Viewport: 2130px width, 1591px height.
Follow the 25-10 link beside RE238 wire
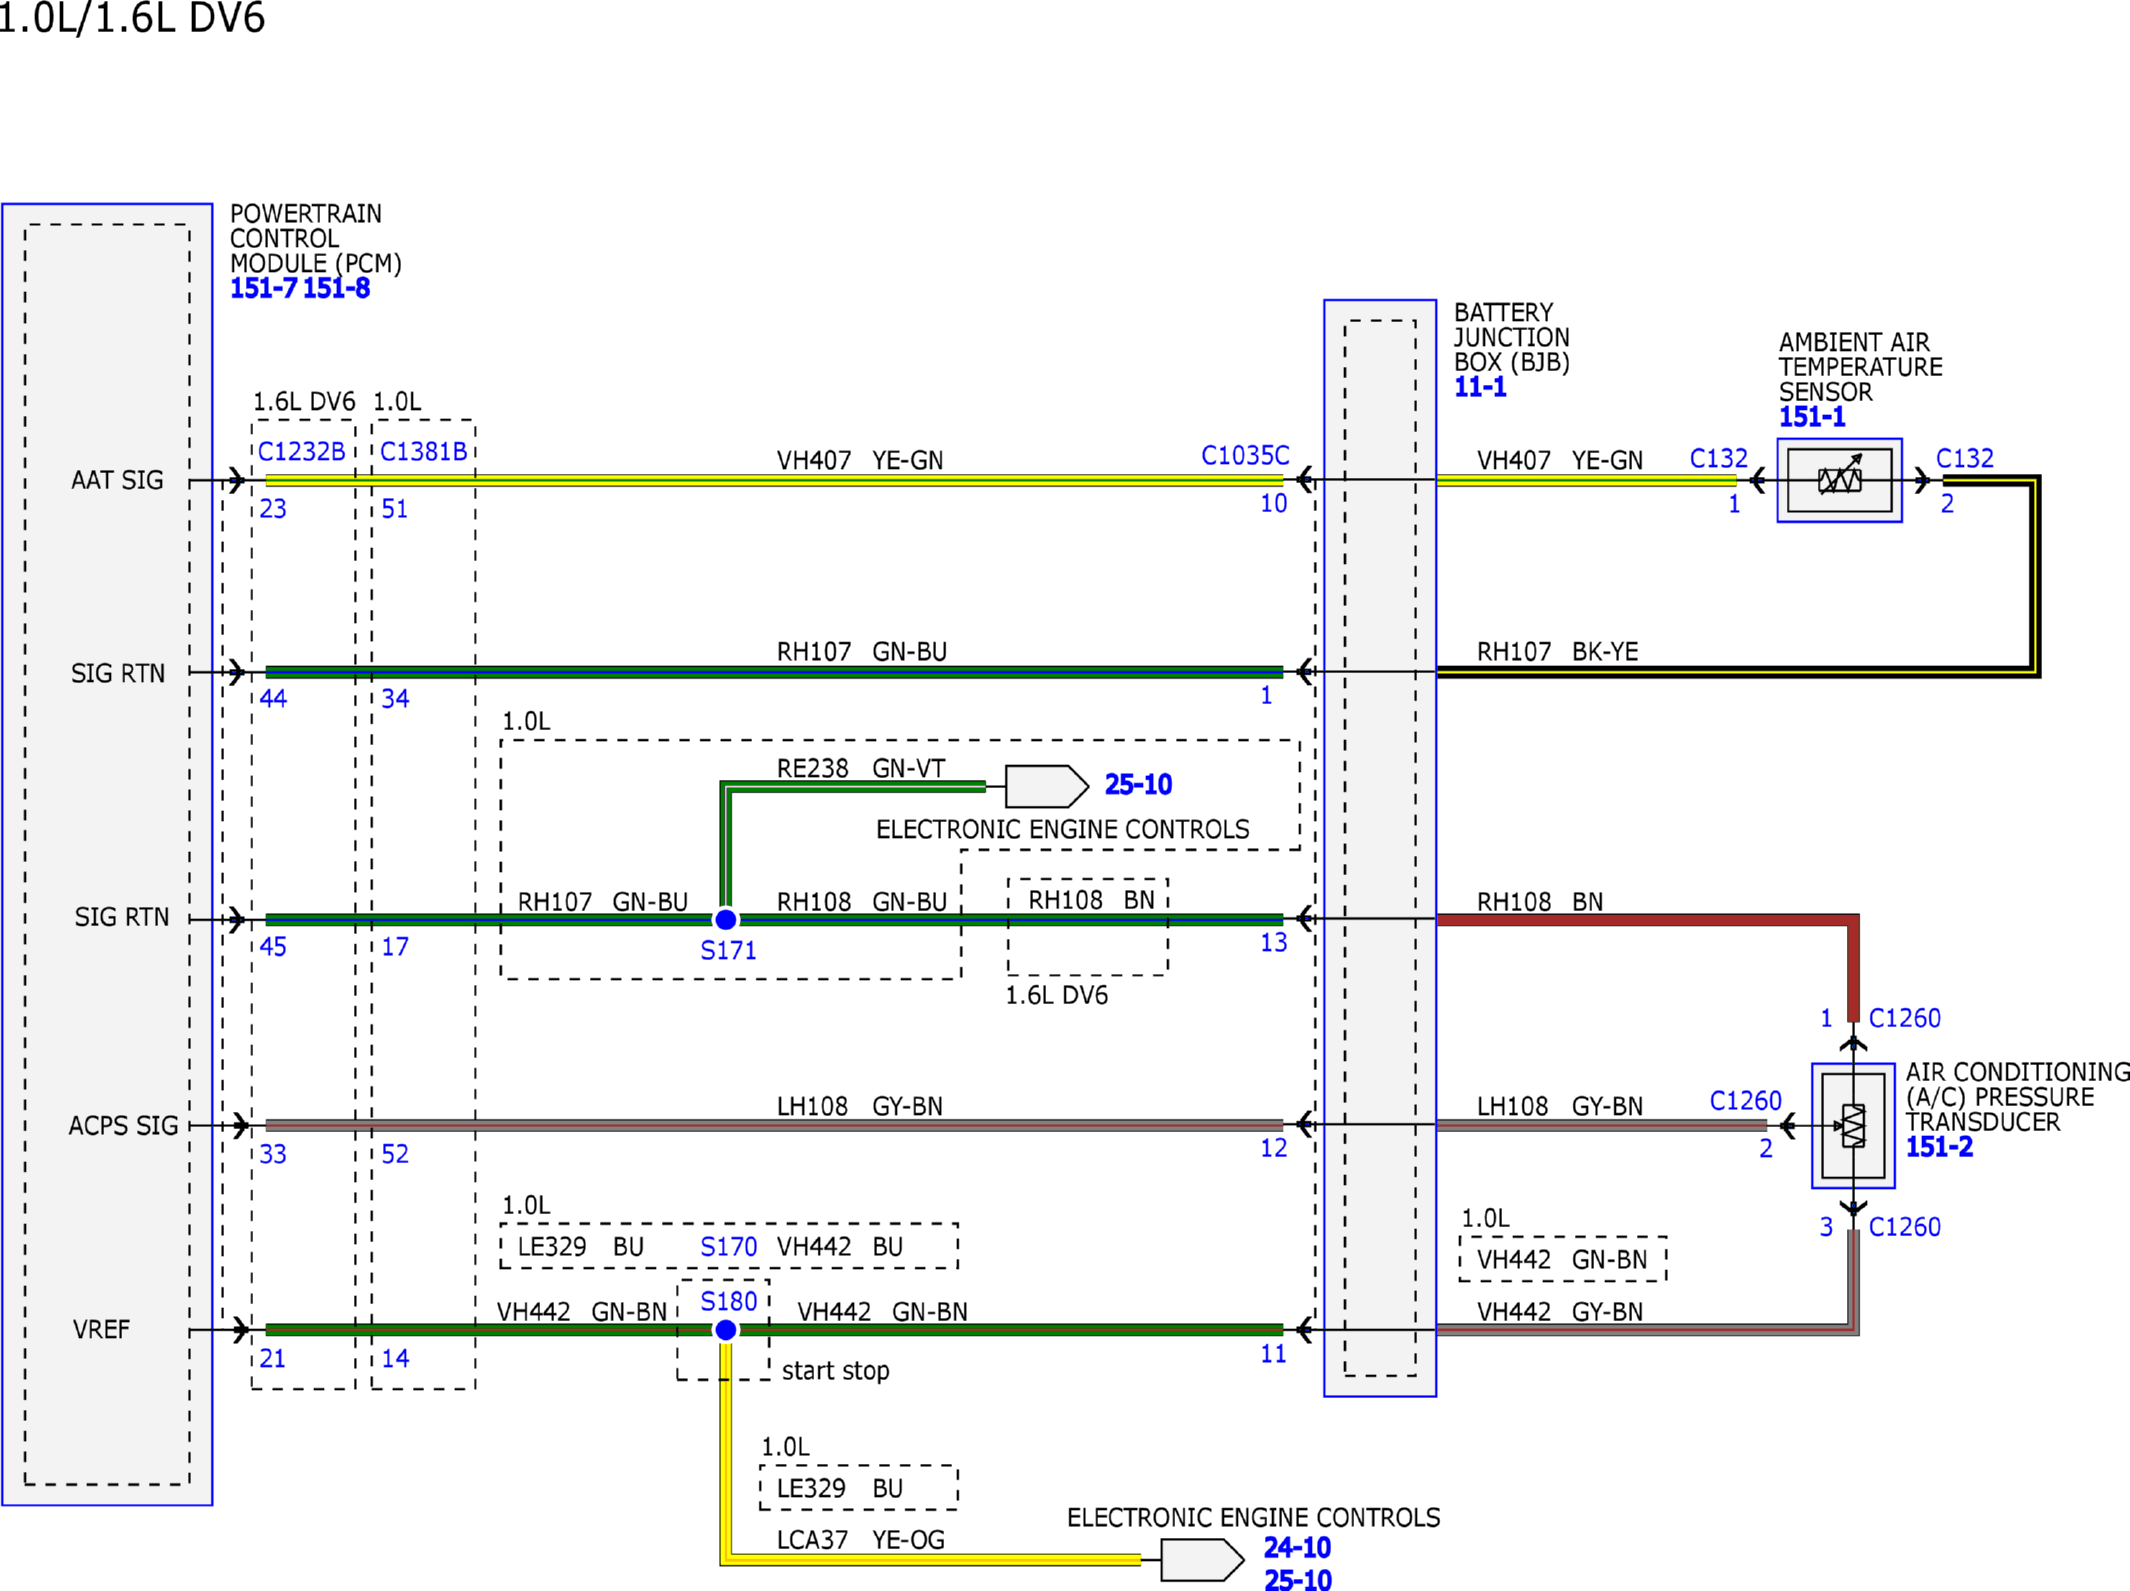(1138, 785)
